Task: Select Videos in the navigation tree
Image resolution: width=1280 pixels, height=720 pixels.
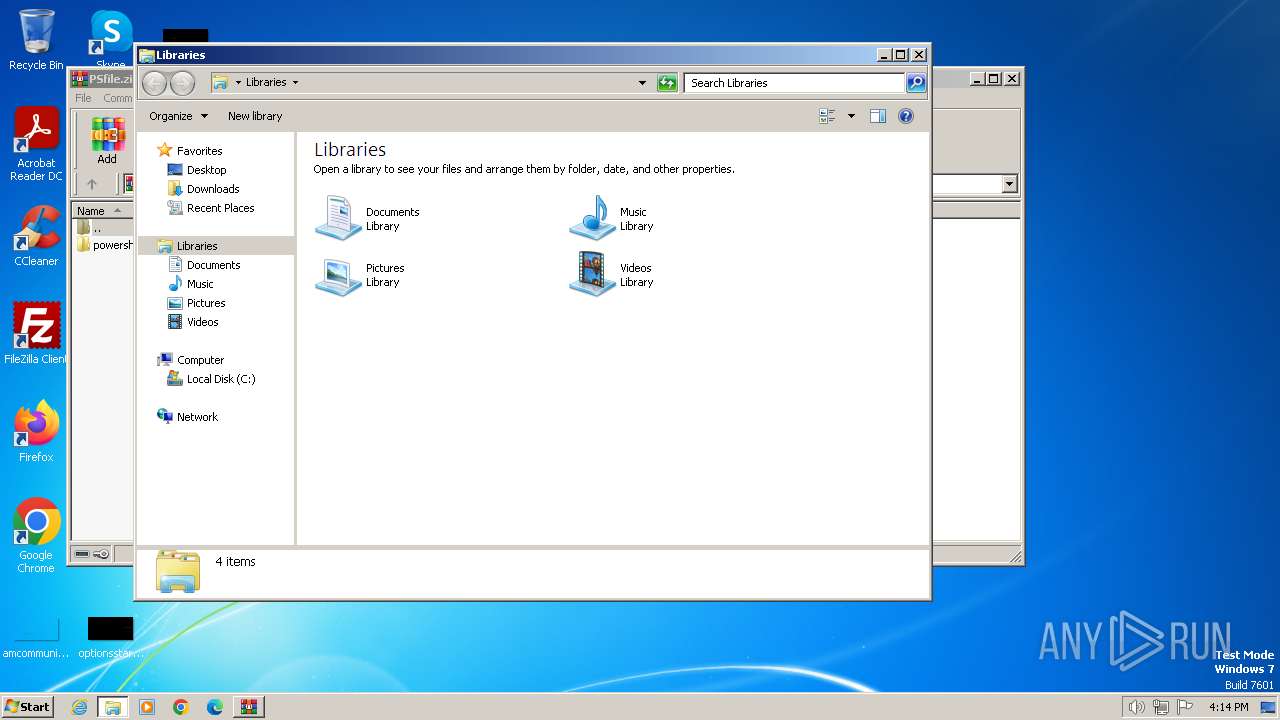Action: 202,322
